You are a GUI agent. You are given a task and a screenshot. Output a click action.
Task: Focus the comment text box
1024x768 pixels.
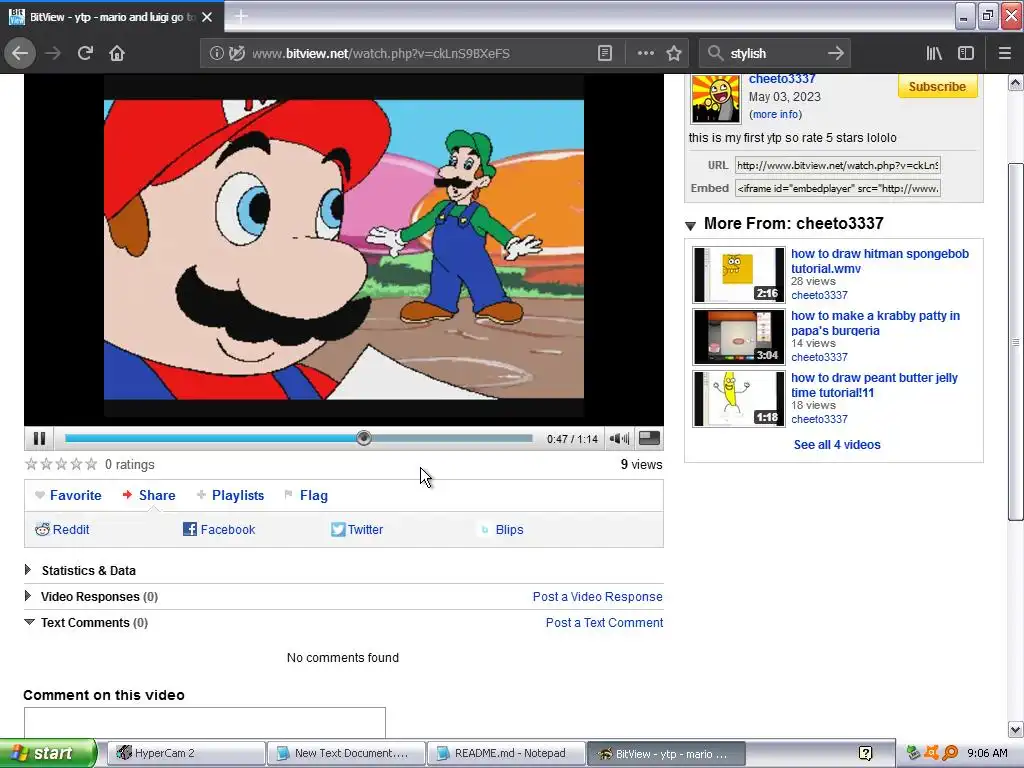(204, 722)
